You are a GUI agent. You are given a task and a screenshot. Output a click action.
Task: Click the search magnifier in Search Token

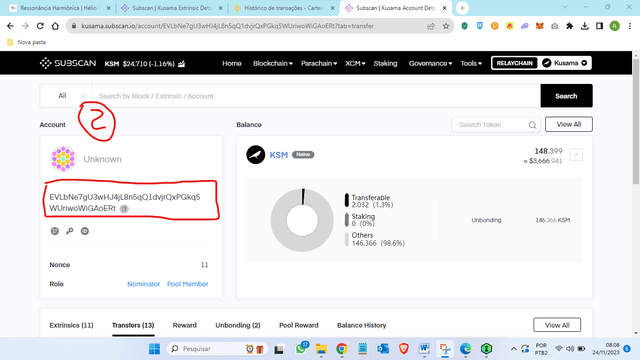[x=532, y=125]
